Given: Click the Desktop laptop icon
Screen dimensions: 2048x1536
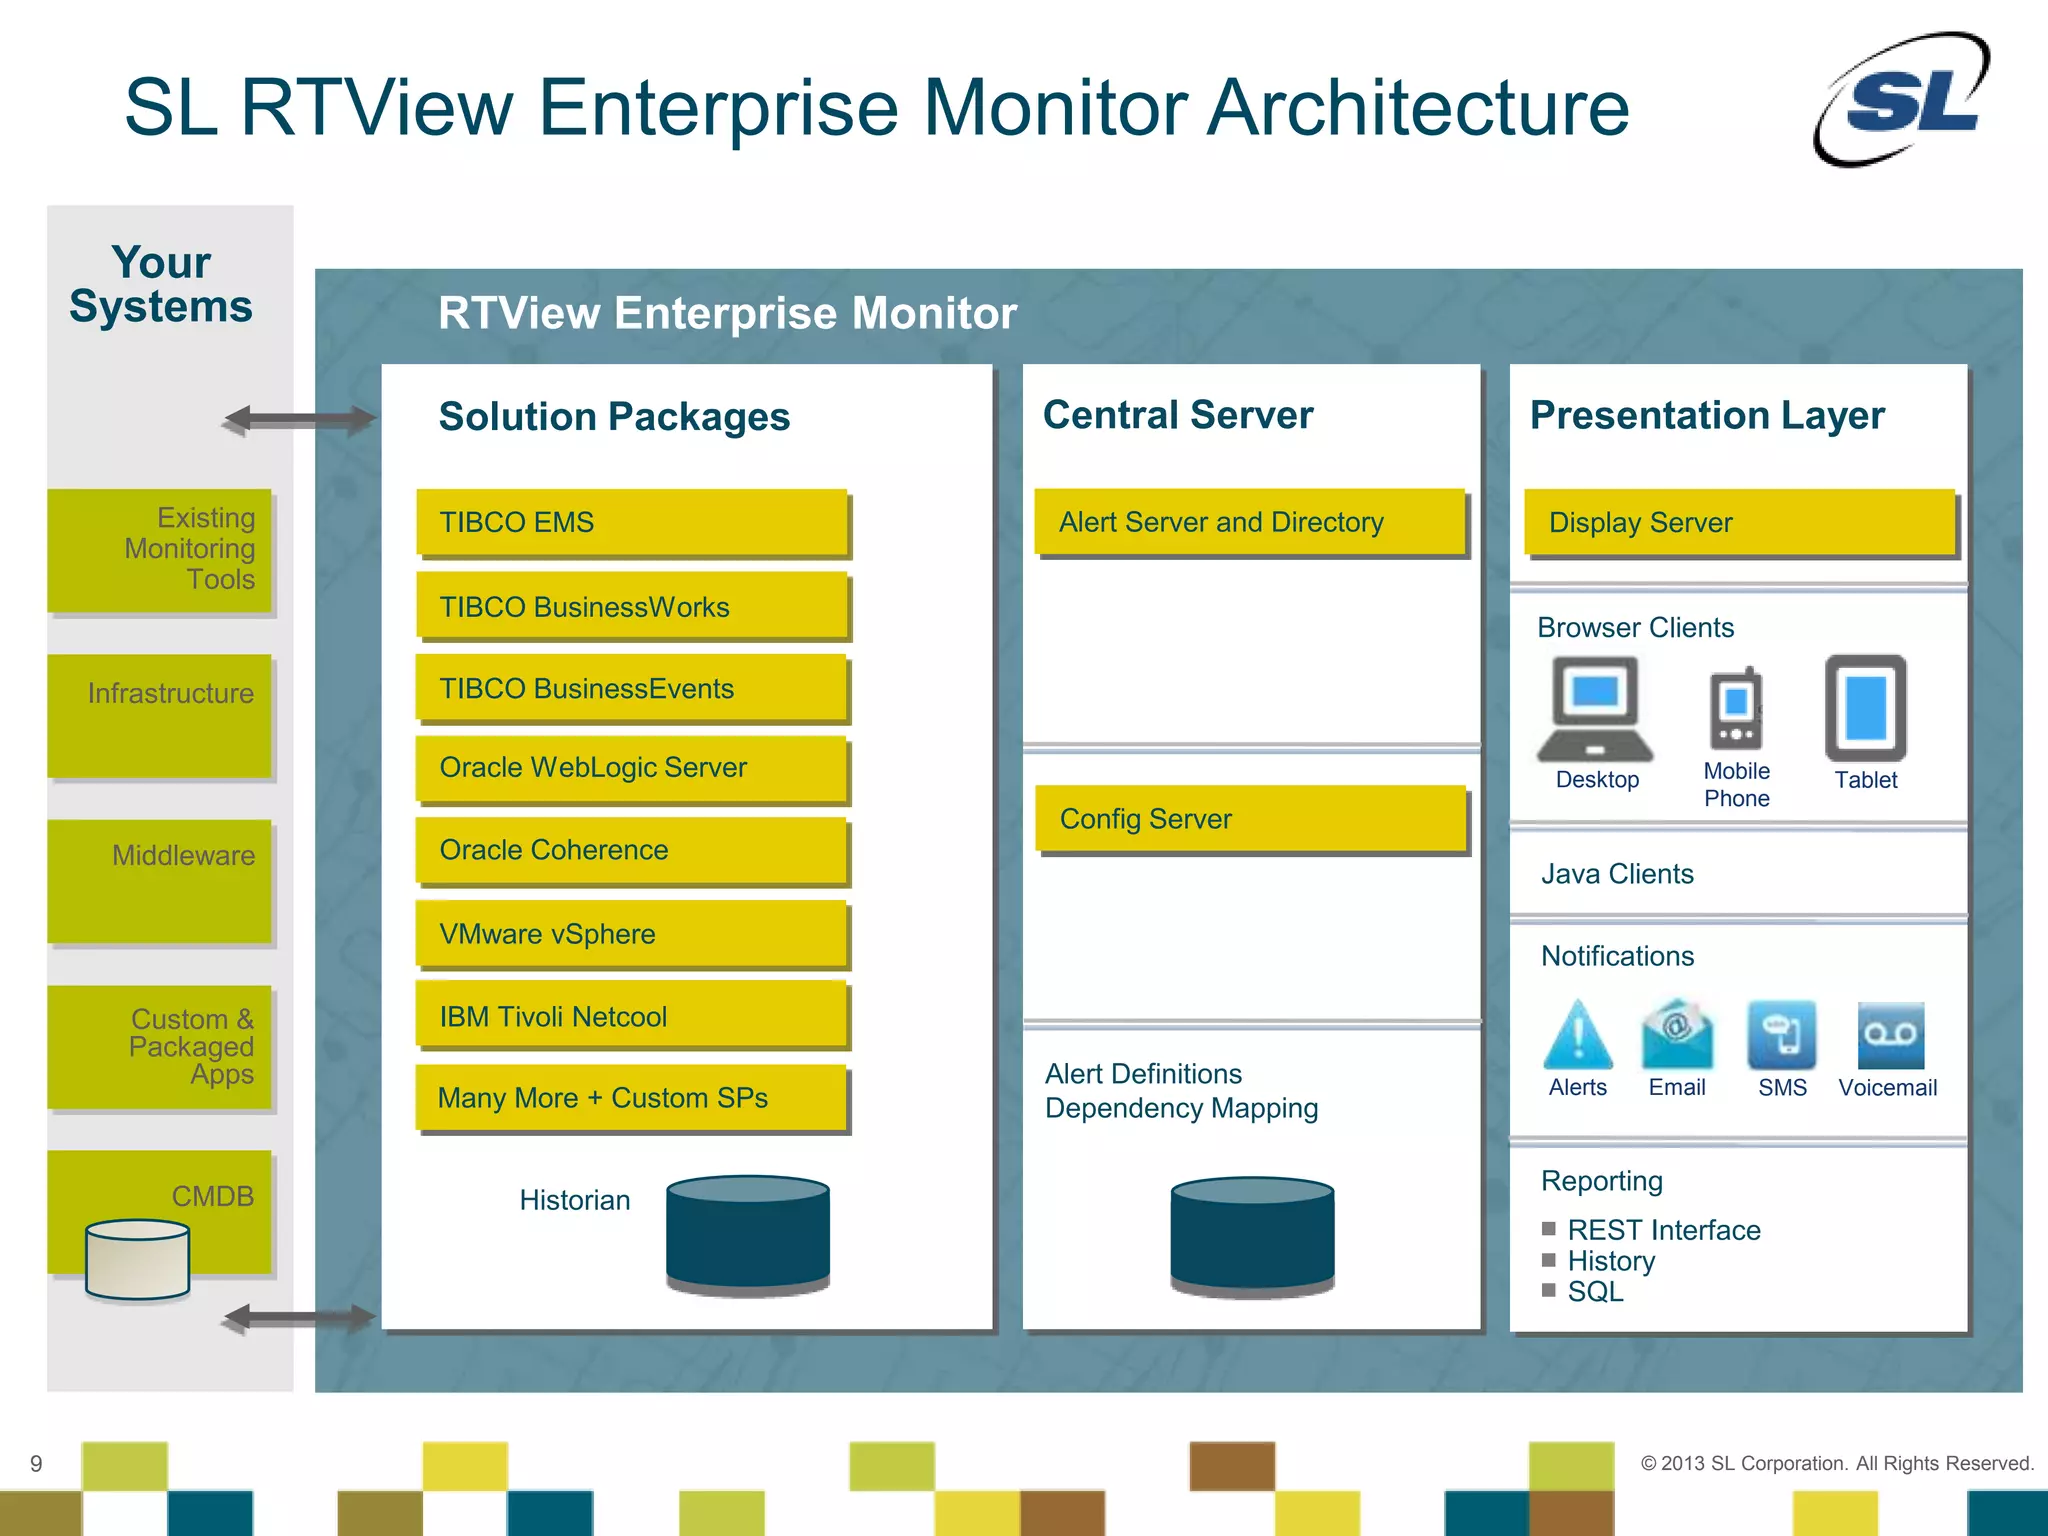Looking at the screenshot, I should coord(1595,708).
